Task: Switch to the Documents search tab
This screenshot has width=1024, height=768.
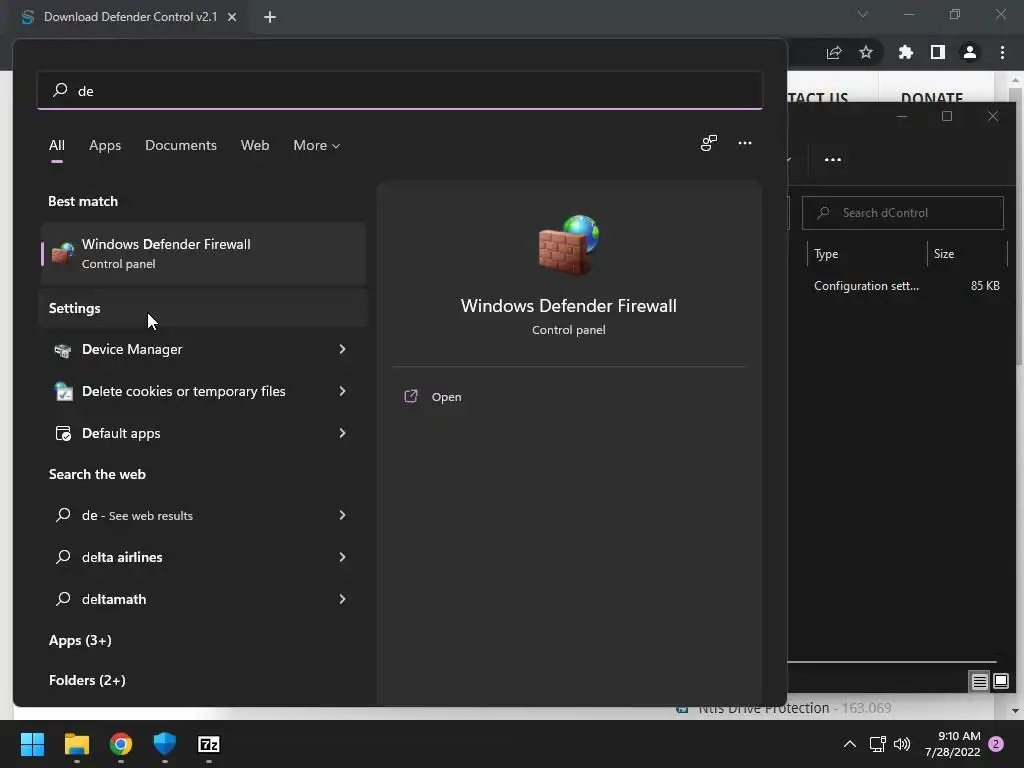Action: [x=181, y=145]
